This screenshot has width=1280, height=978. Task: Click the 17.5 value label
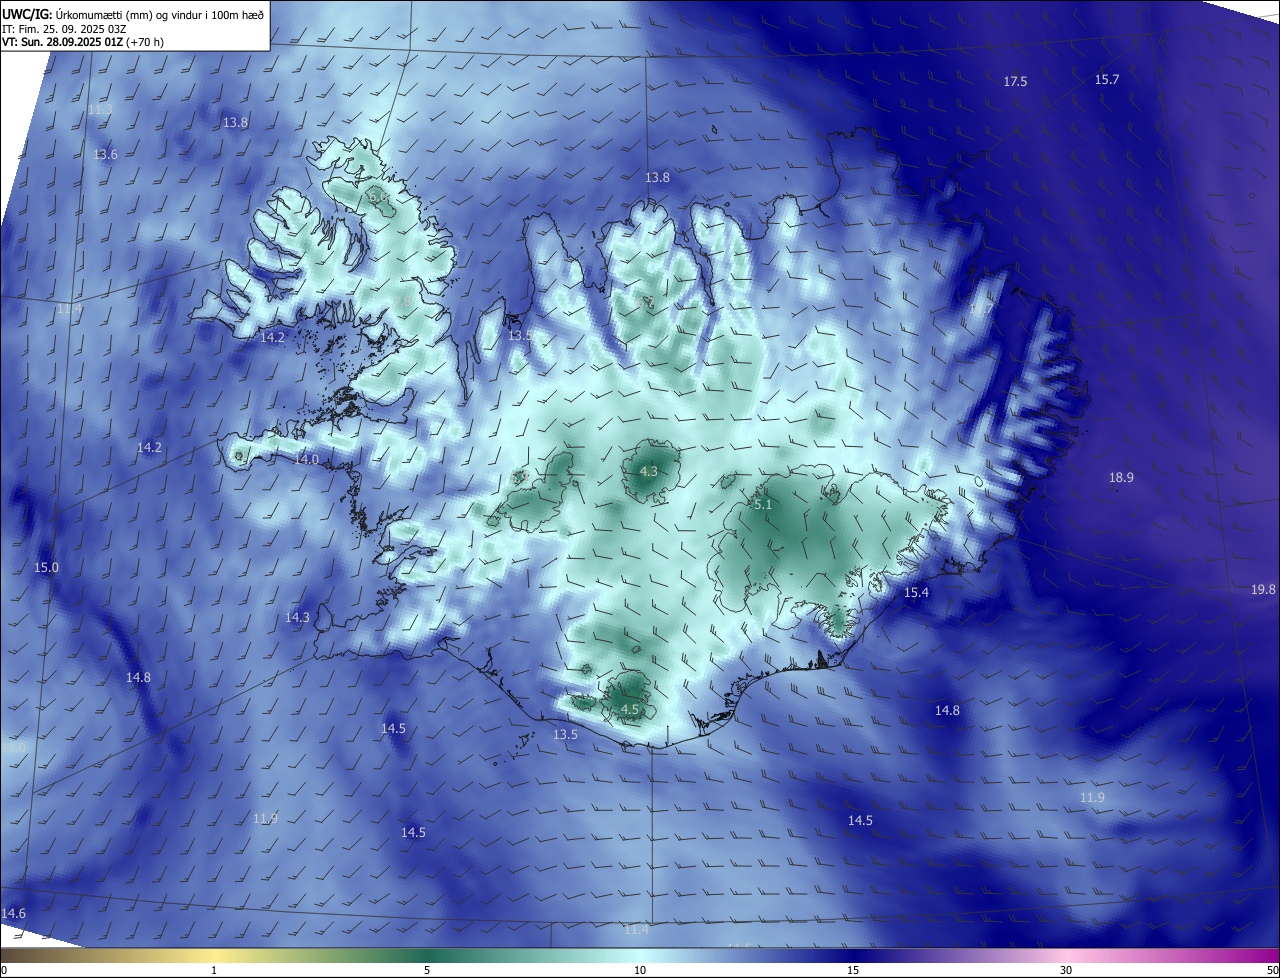pyautogui.click(x=1015, y=82)
